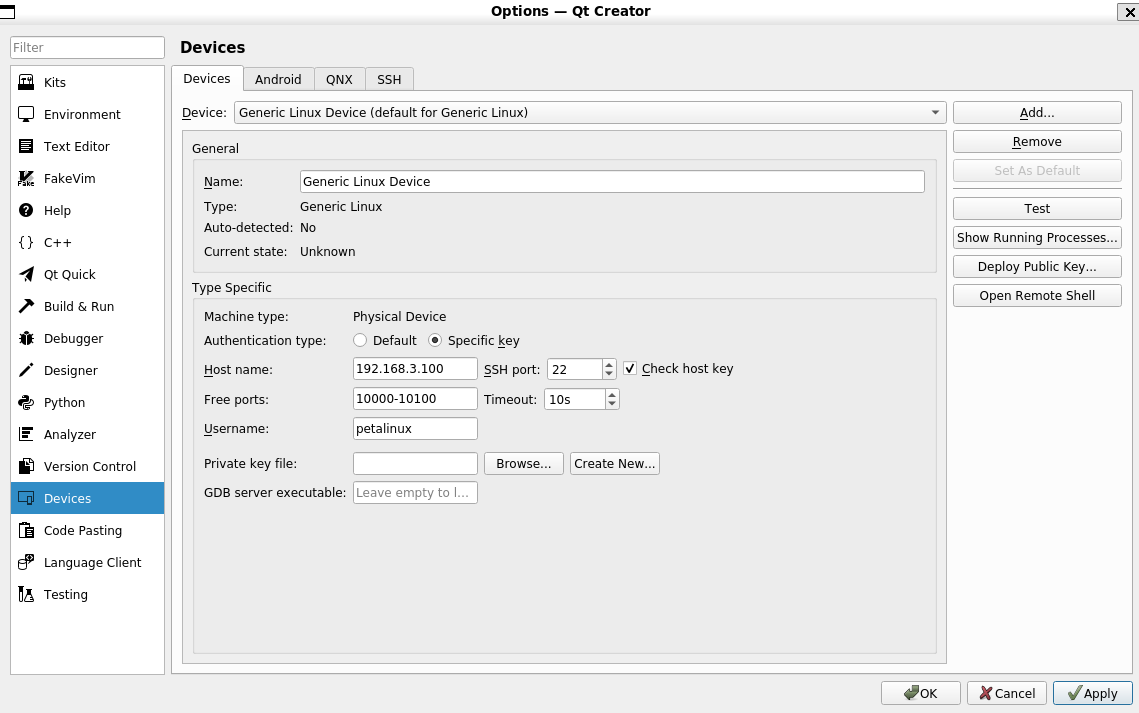Open the Help question-mark icon
1139x713 pixels.
(x=26, y=210)
